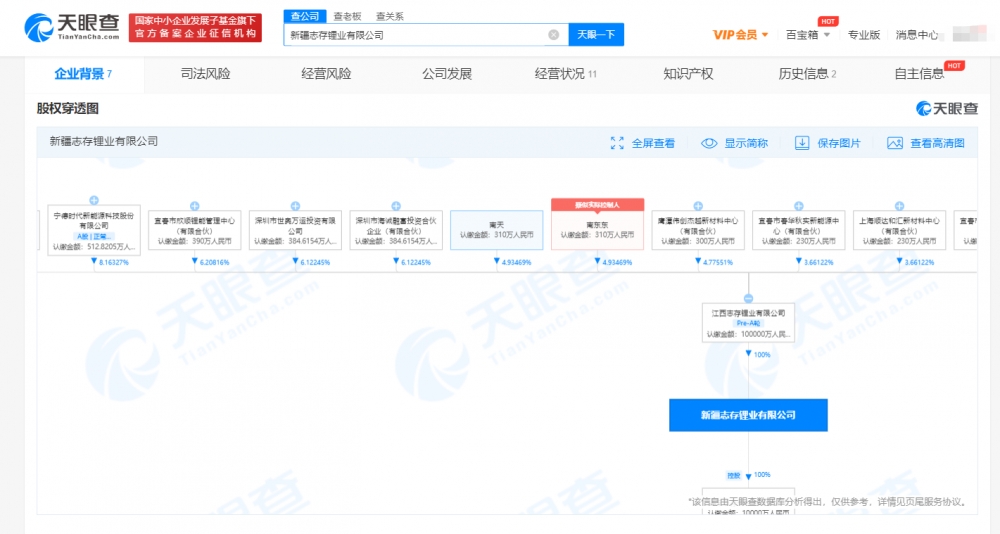Select the 宁德时代新能源科技股份有限公司 card
The height and width of the screenshot is (534, 1000).
(x=94, y=230)
